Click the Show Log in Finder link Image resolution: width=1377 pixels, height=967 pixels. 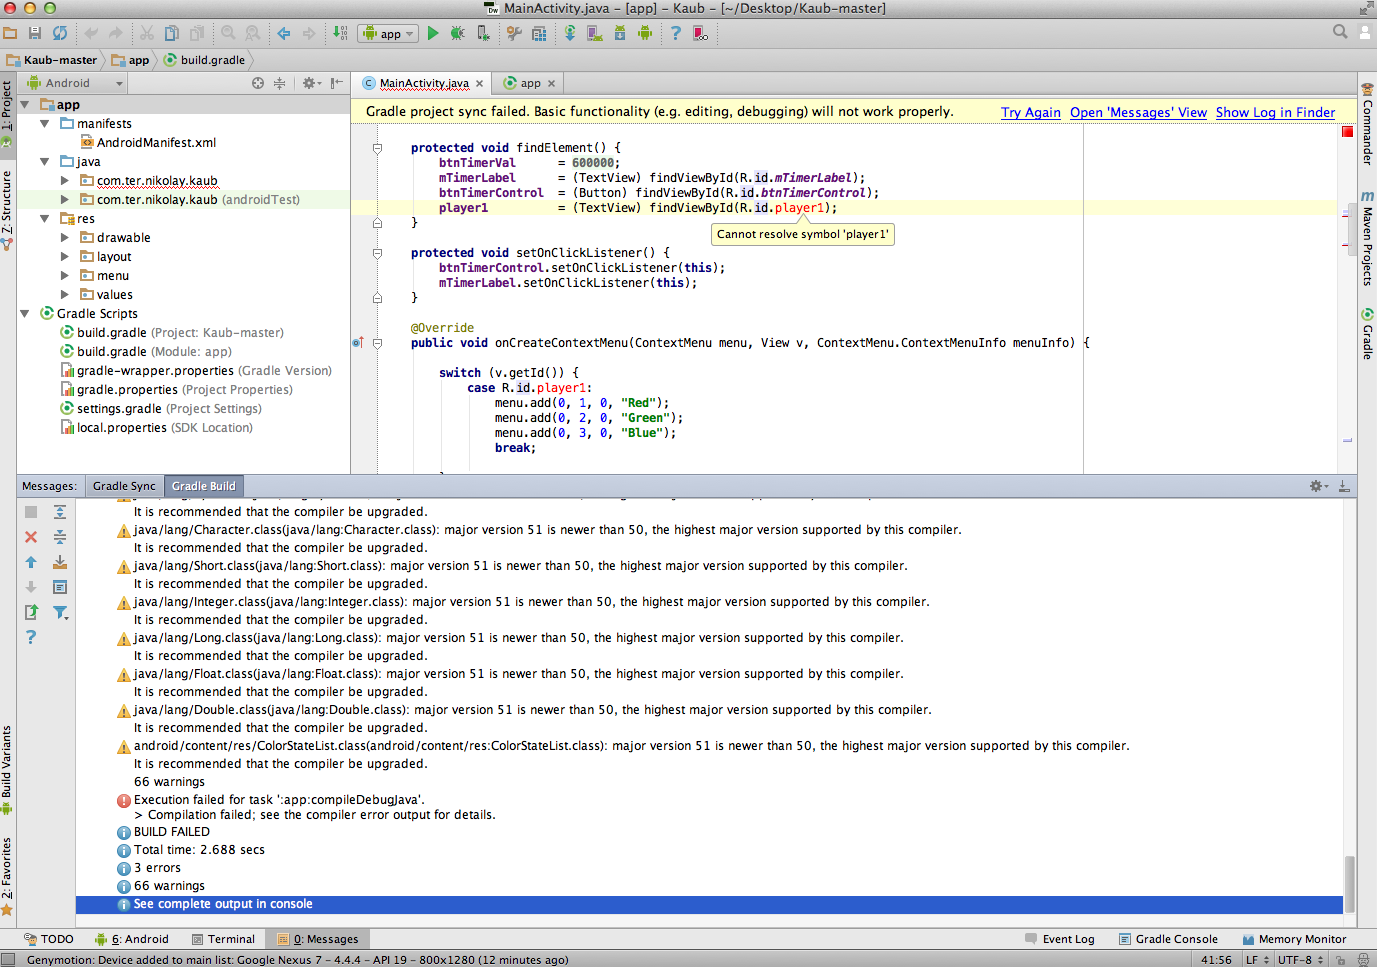coord(1275,112)
